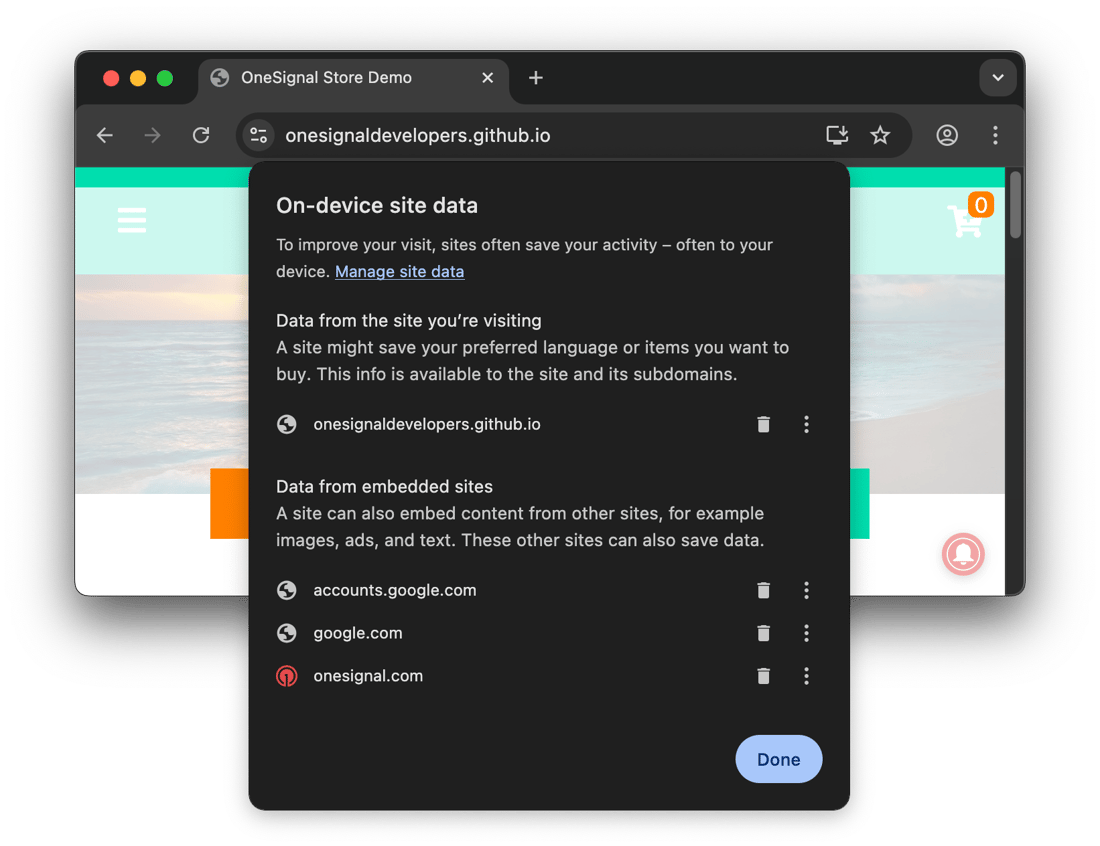Click the accounts.google.com globe icon
Image resolution: width=1100 pixels, height=846 pixels.
pyautogui.click(x=286, y=591)
